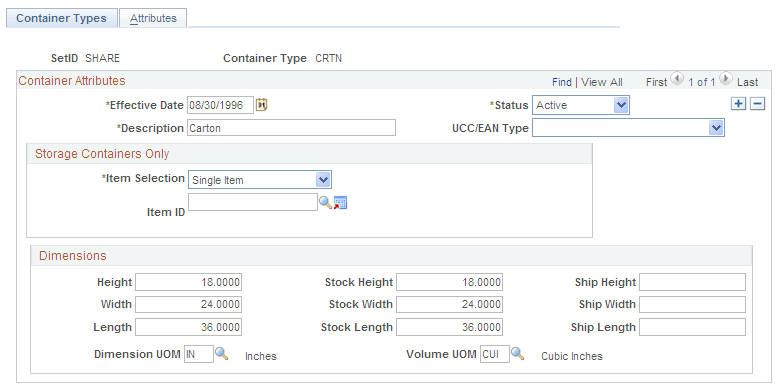The height and width of the screenshot is (392, 783).
Task: Add a new row with plus icon
Action: (738, 104)
